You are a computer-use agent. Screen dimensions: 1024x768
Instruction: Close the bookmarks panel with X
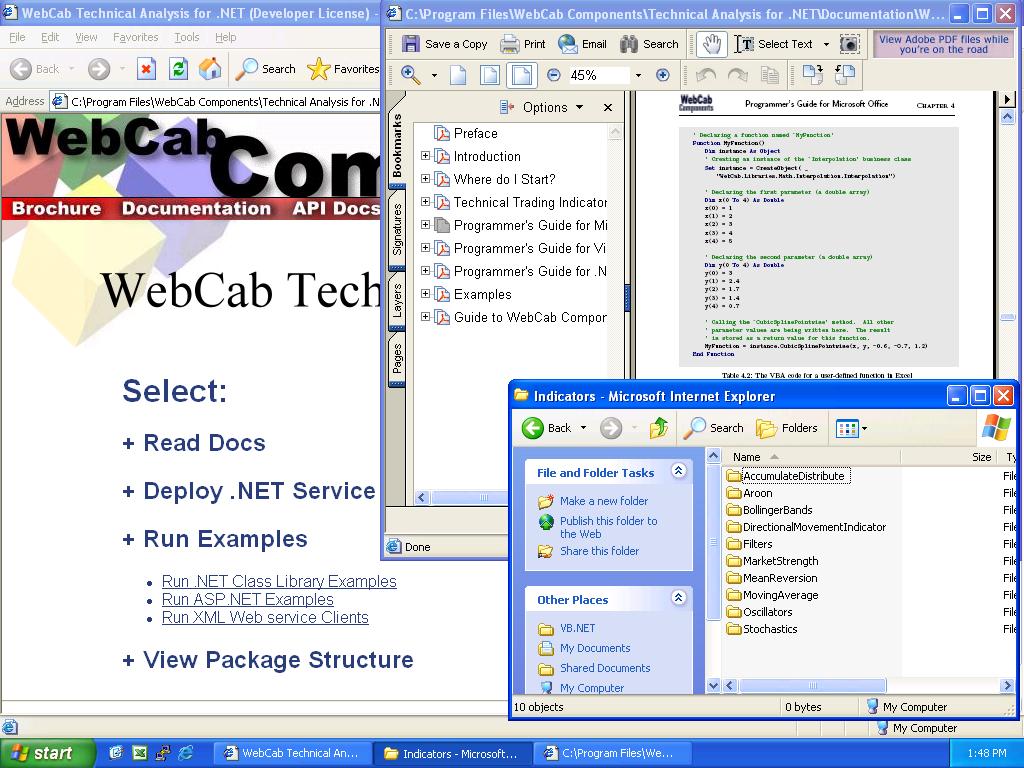pyautogui.click(x=608, y=107)
